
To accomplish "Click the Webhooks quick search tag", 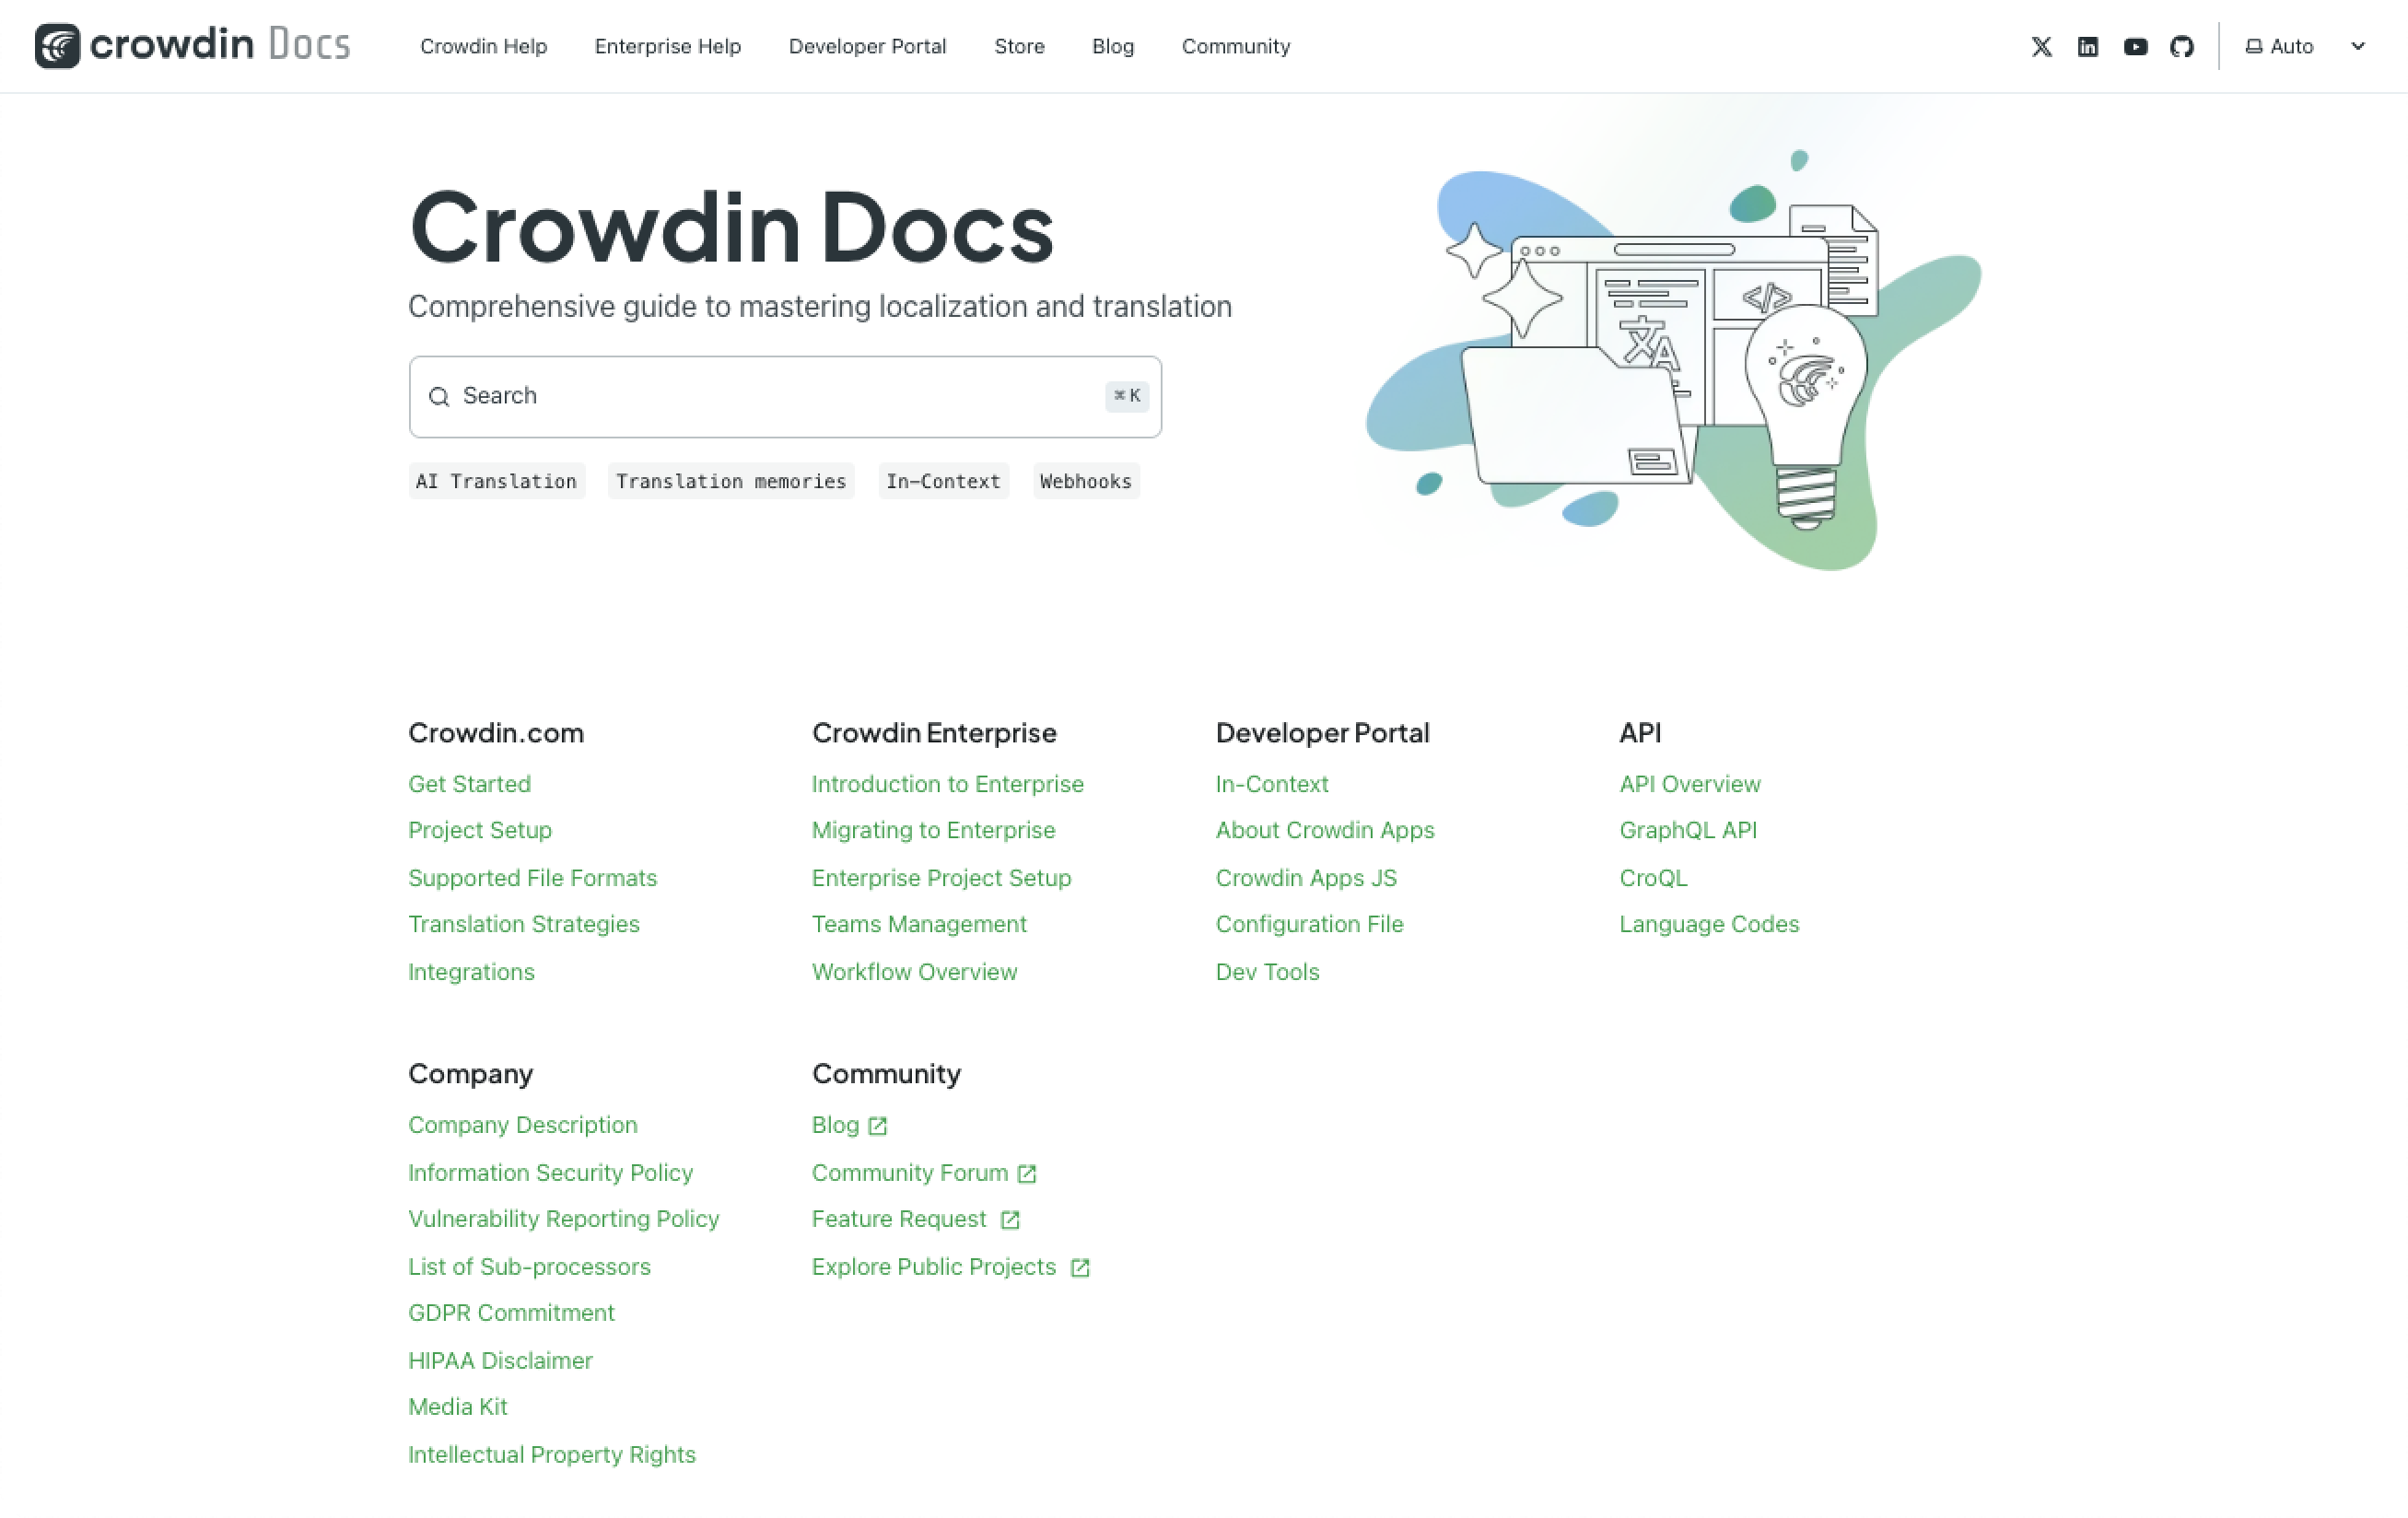I will pyautogui.click(x=1086, y=481).
